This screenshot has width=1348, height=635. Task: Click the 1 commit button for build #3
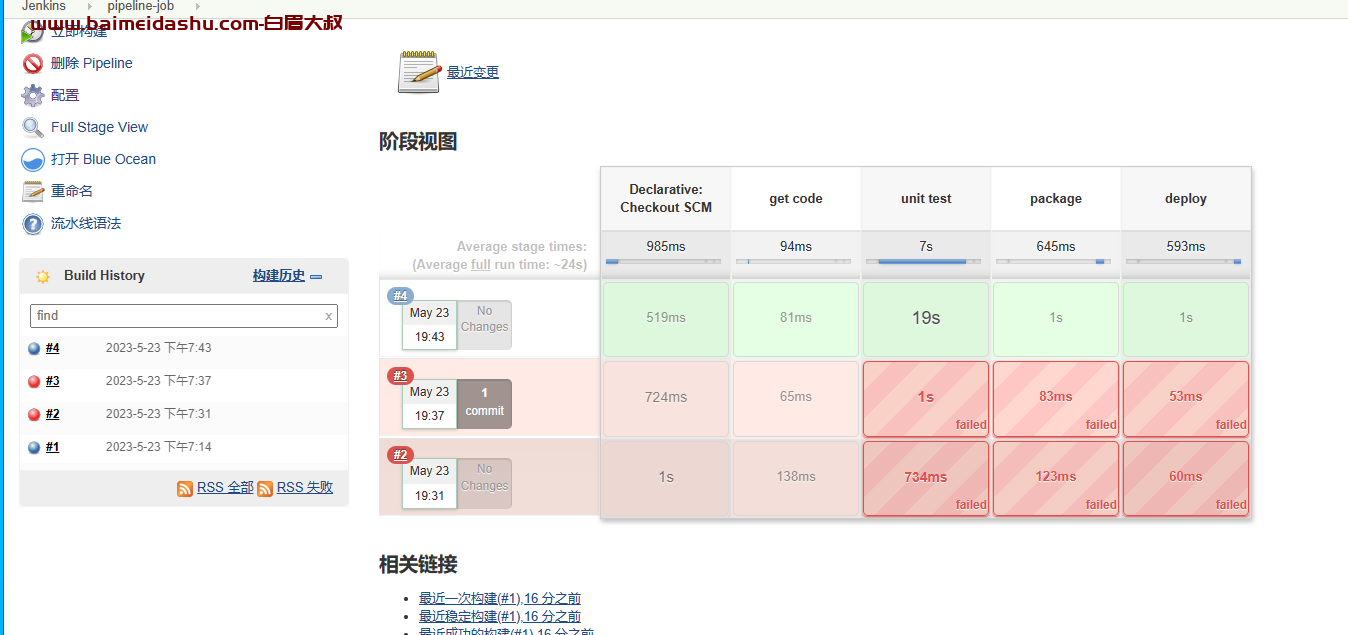pos(485,403)
